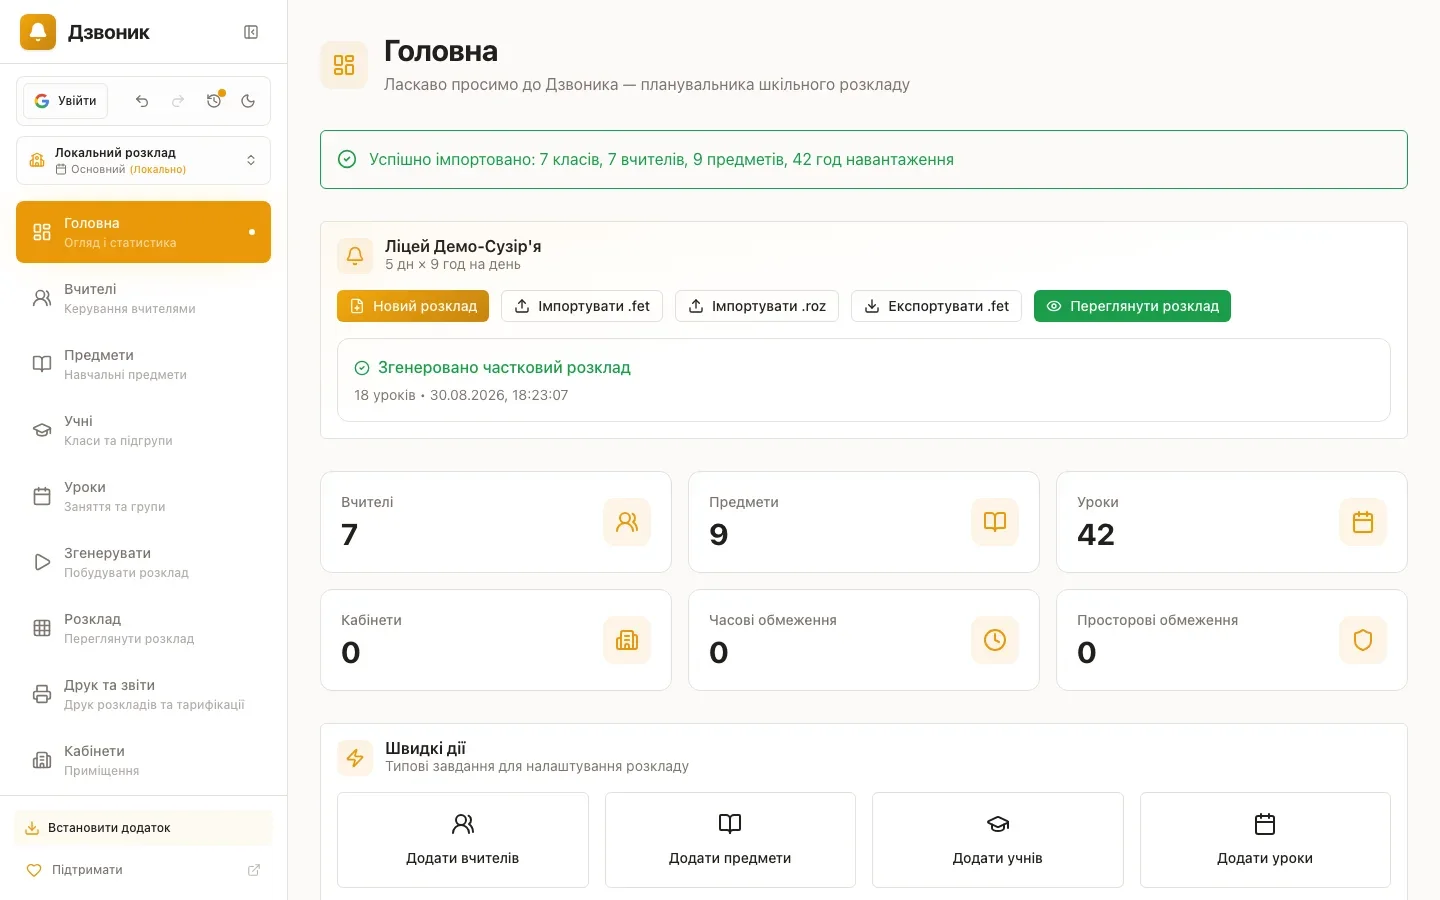Click the Предмети count 9
1440x900 pixels.
718,535
